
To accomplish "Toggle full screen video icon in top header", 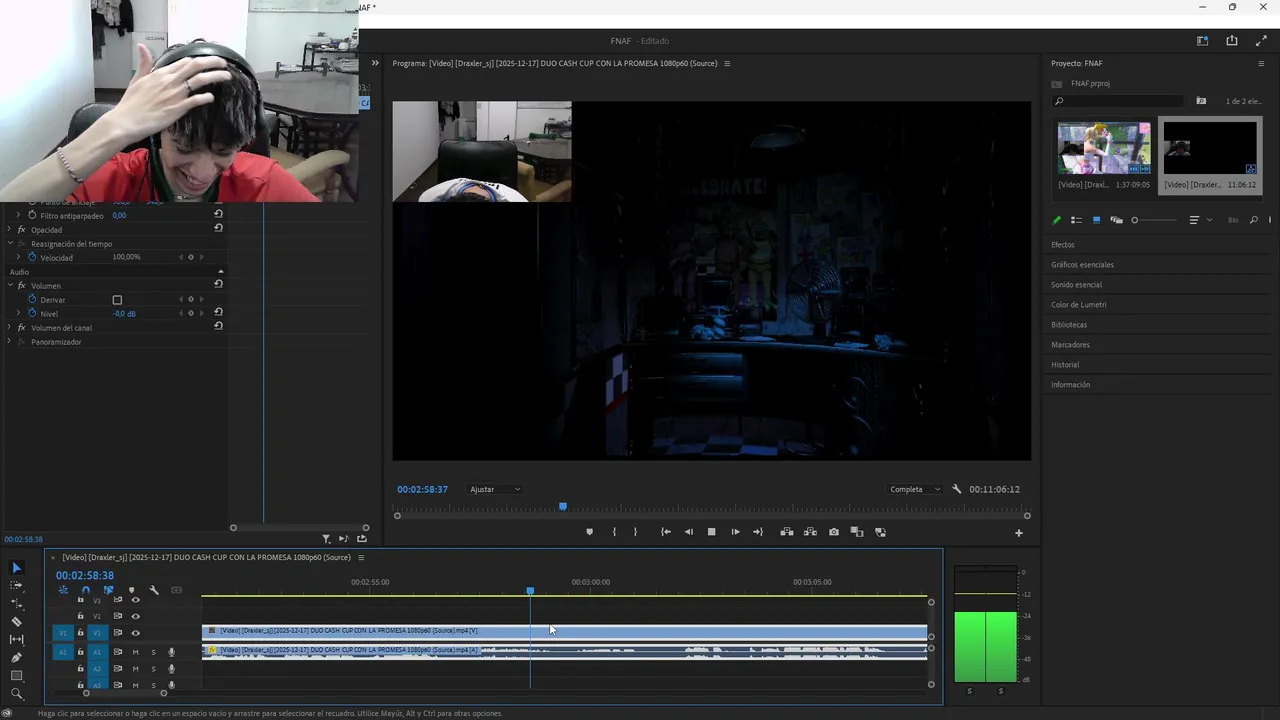I will click(1261, 41).
